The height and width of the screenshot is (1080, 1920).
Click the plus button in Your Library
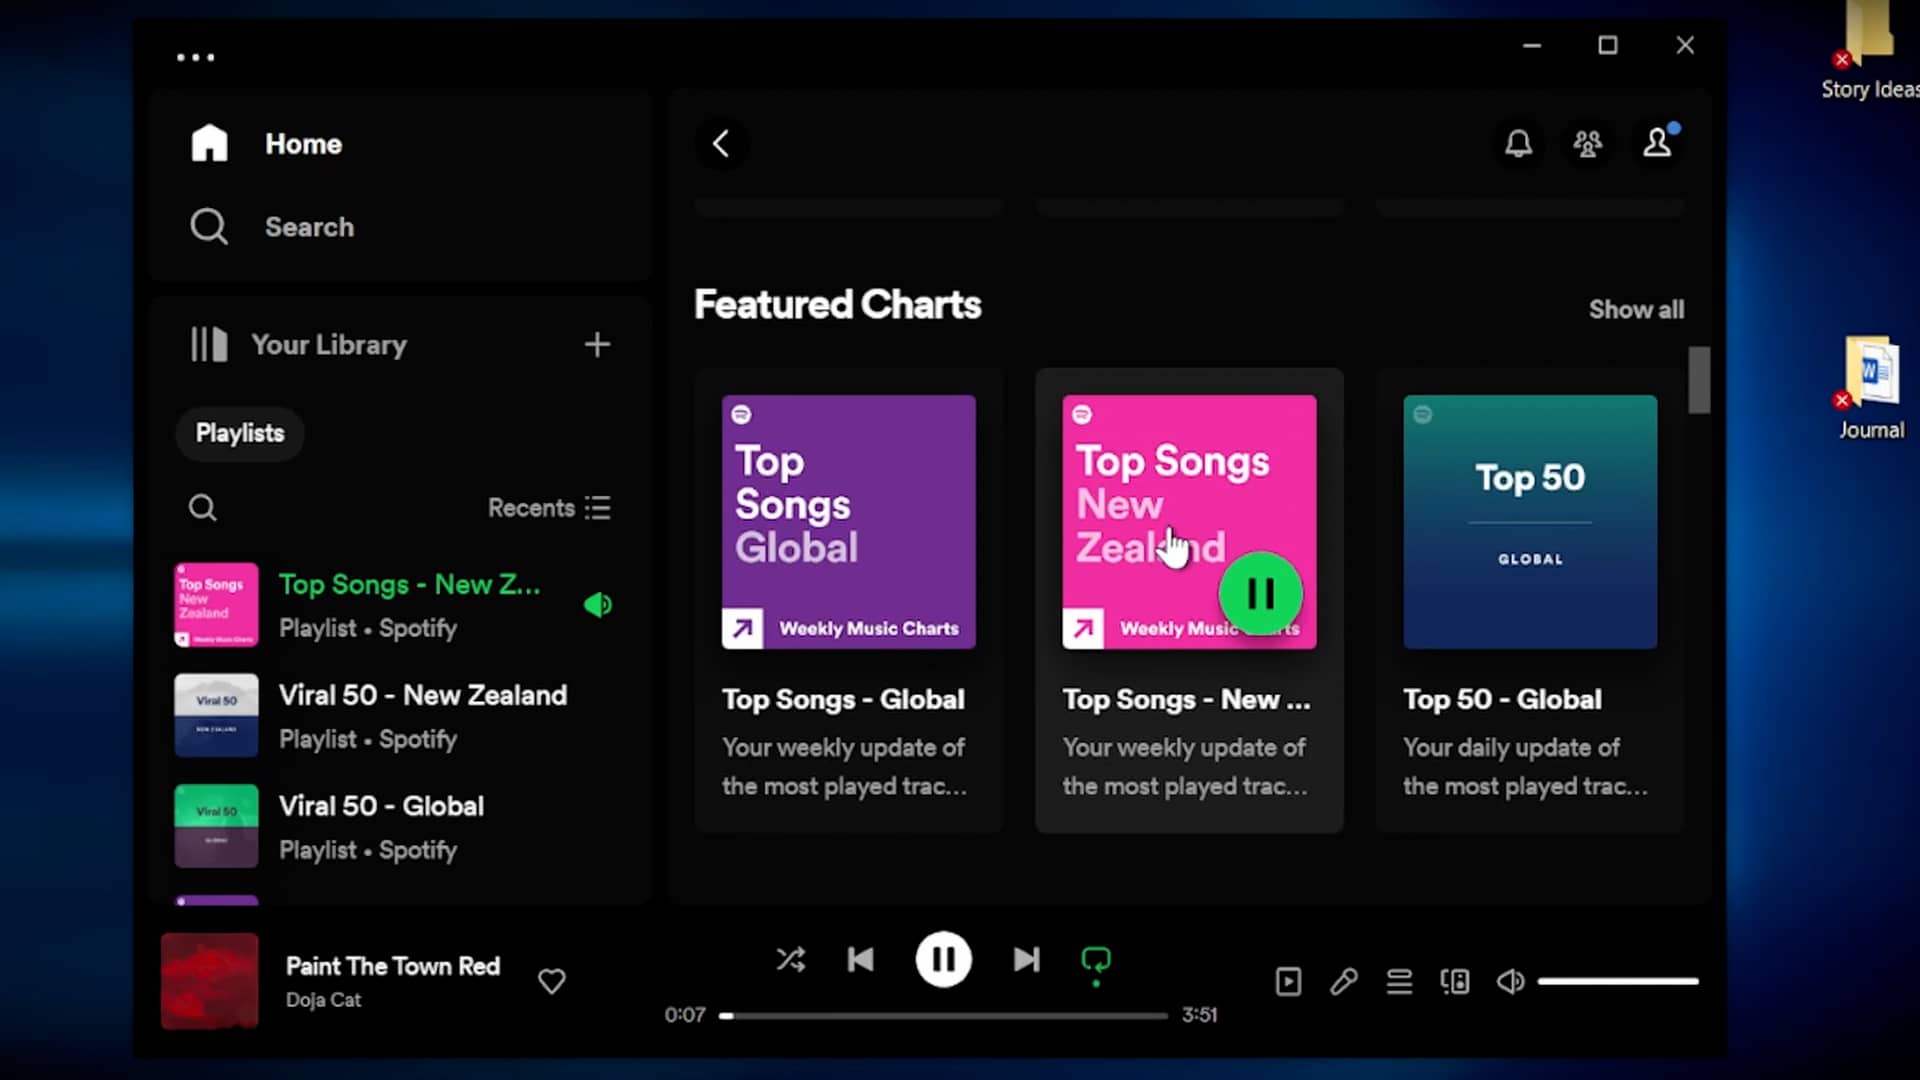(597, 345)
